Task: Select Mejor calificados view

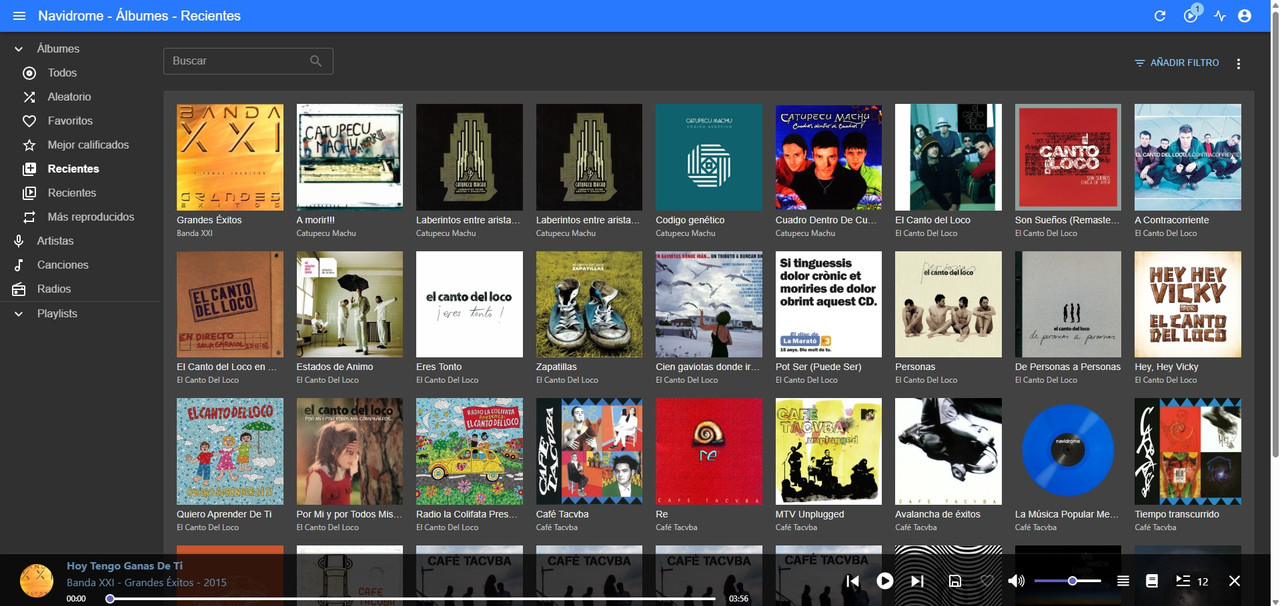Action: click(80, 145)
